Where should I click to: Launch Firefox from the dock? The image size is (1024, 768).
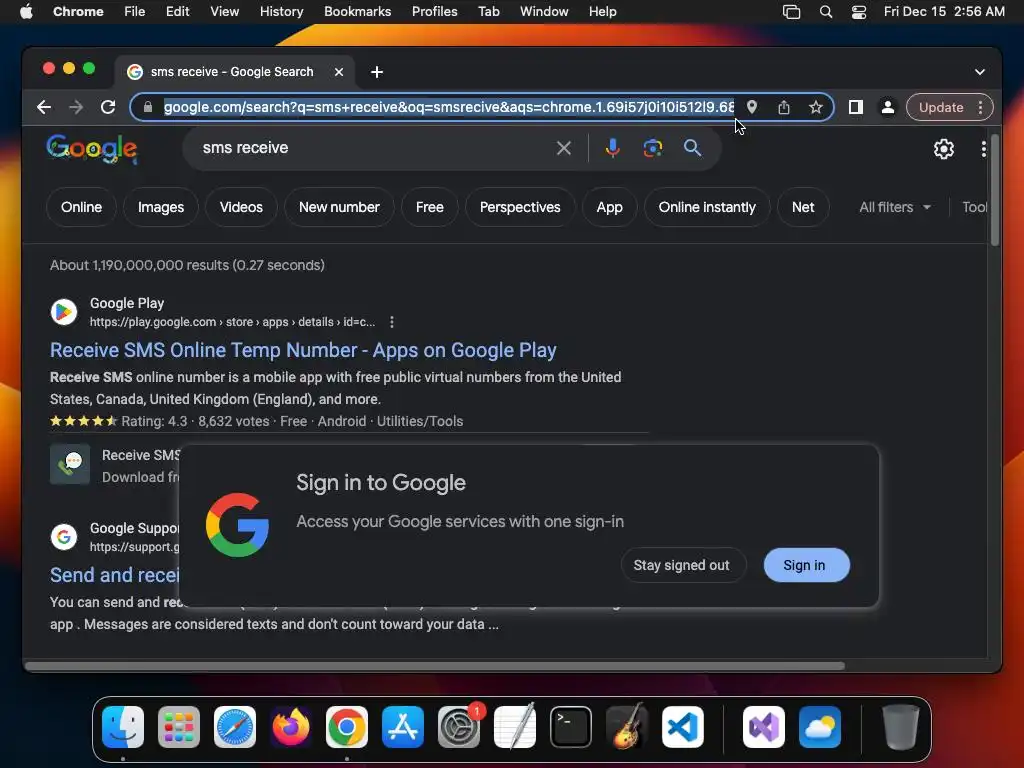291,727
